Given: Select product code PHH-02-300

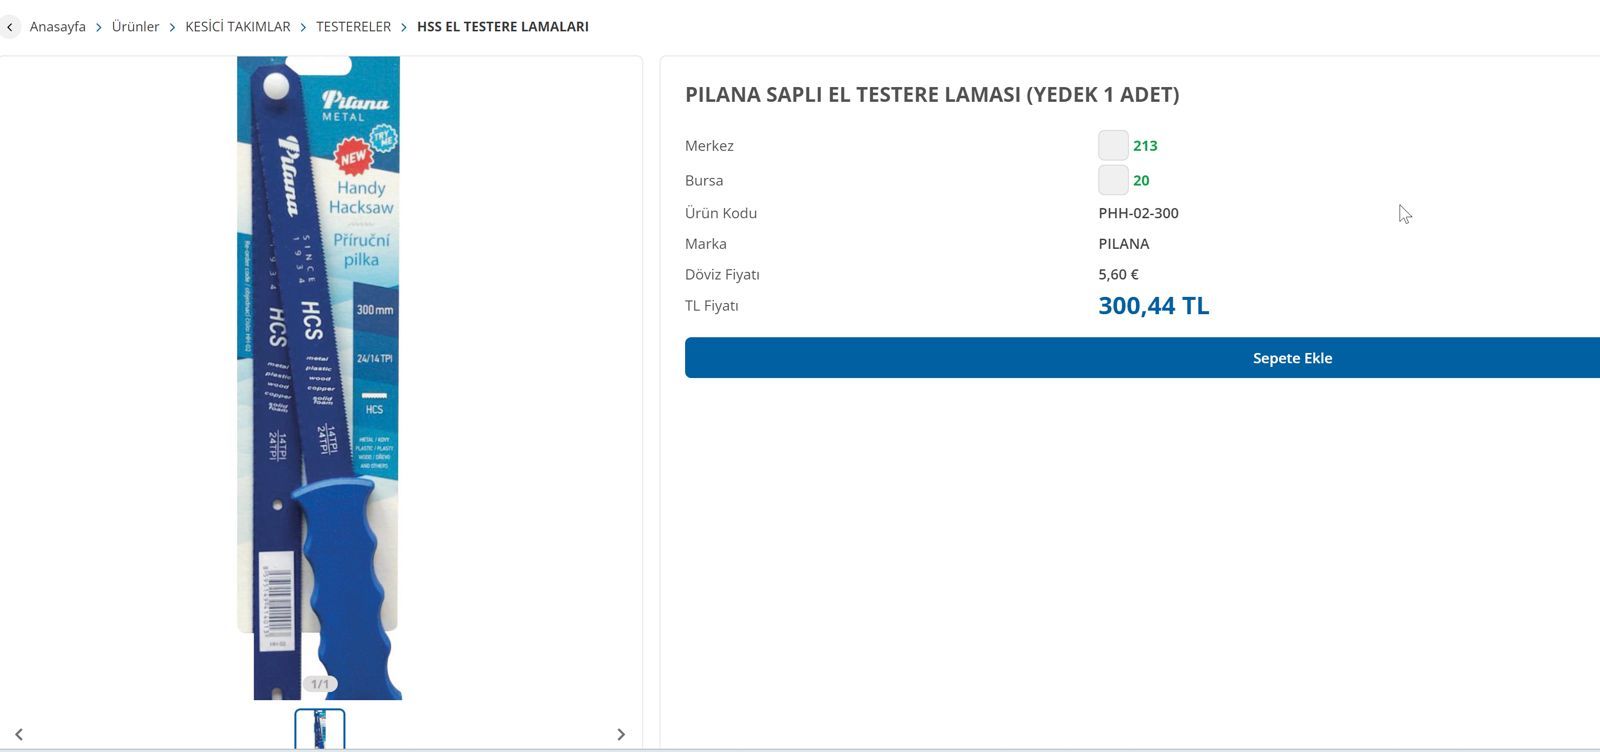Looking at the screenshot, I should (1138, 213).
